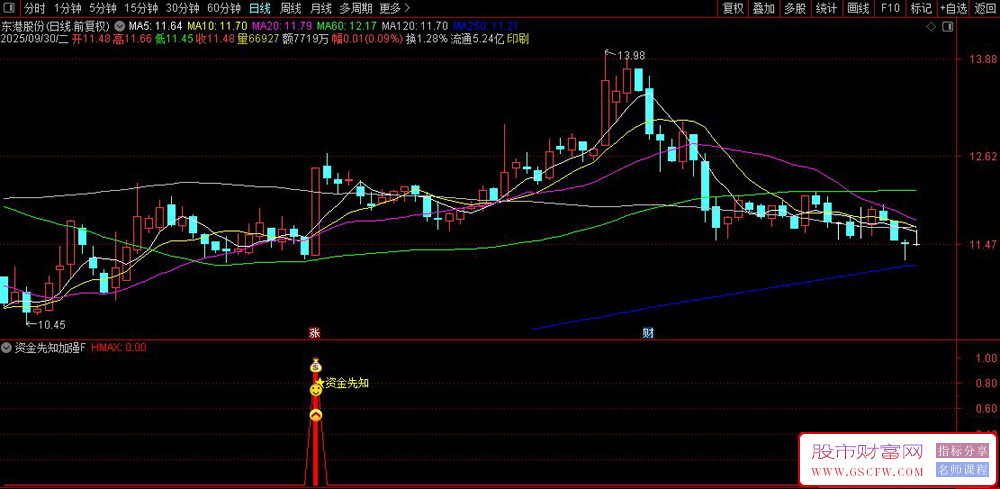Click the 开11.48 opening price value

coord(91,39)
